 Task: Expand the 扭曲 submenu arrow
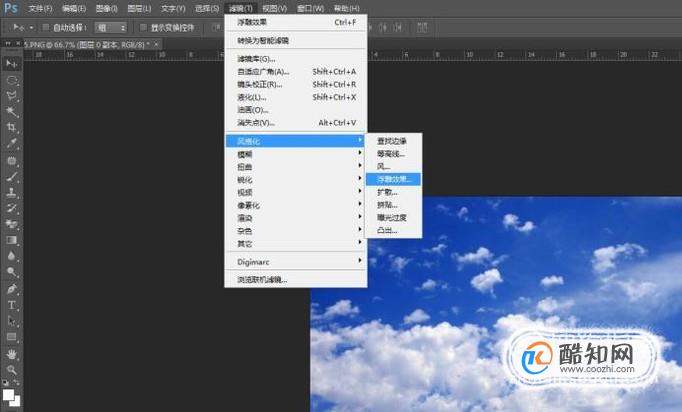click(360, 166)
